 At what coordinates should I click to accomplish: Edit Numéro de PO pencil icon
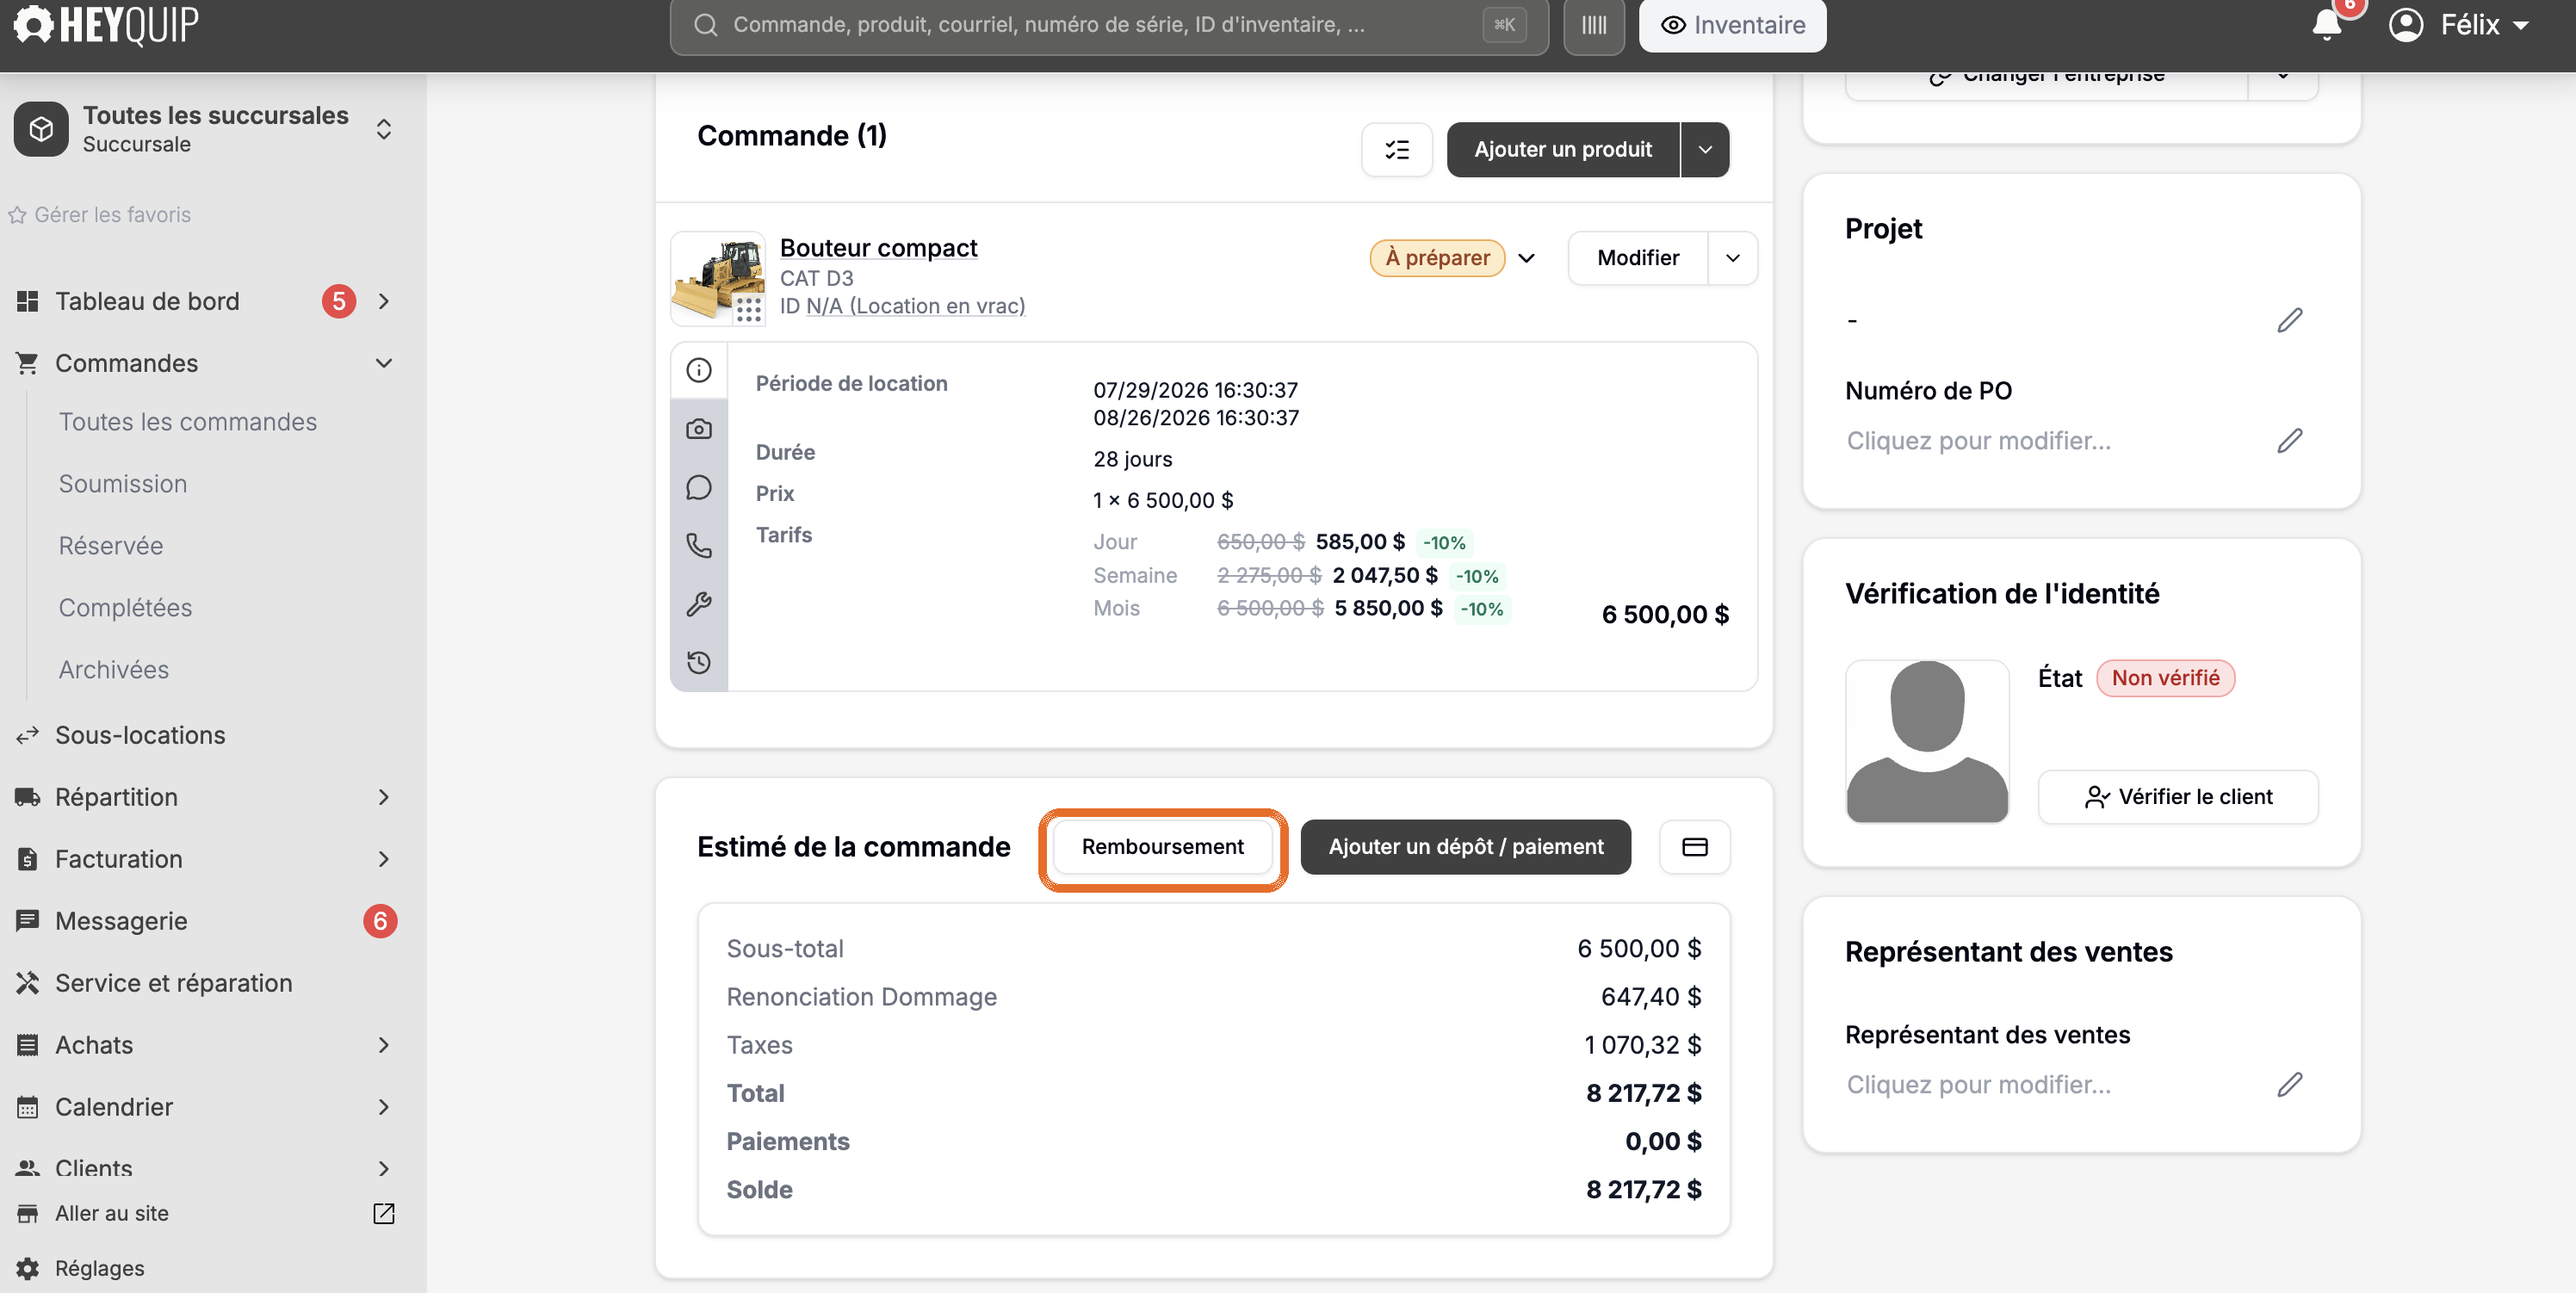click(2290, 441)
